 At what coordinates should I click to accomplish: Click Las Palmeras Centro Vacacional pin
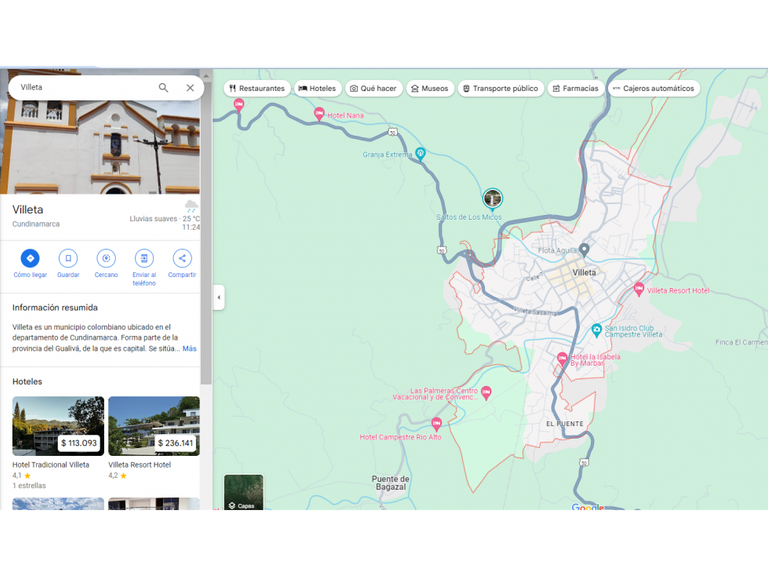pyautogui.click(x=486, y=392)
